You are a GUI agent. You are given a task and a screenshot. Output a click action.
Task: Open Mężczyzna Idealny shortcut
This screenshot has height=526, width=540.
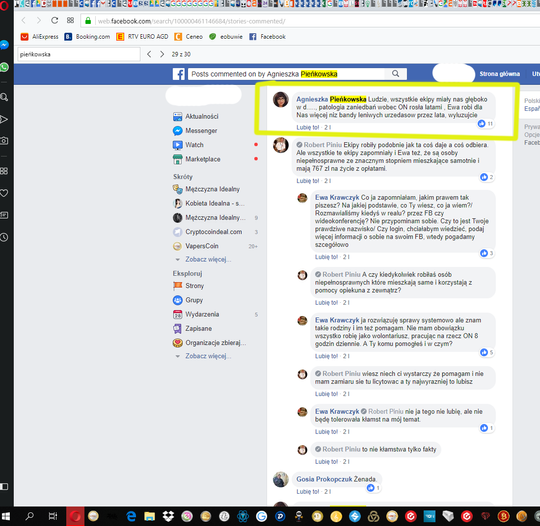click(x=206, y=189)
